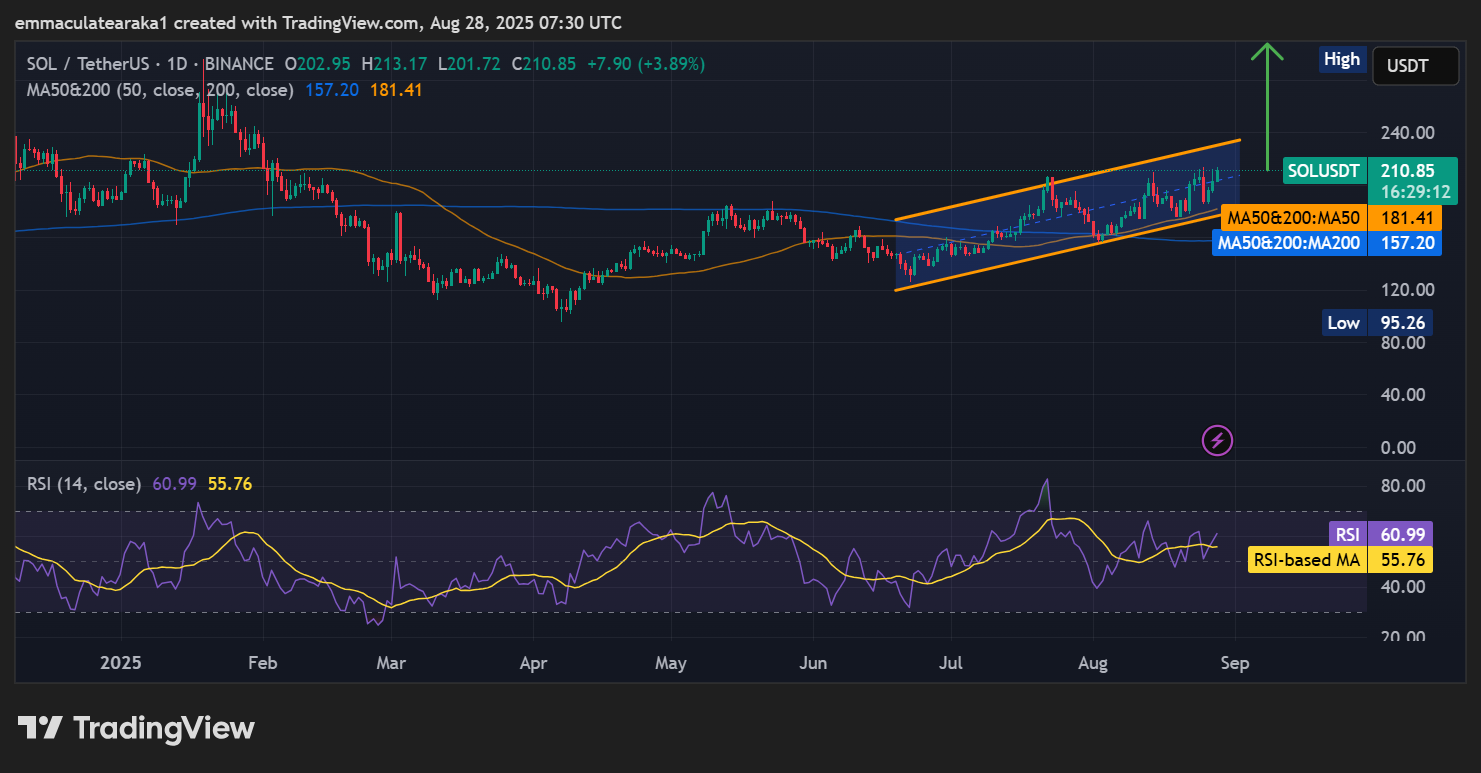Click the RSI-based MA 55.76 label
The height and width of the screenshot is (773, 1481).
[x=1341, y=560]
